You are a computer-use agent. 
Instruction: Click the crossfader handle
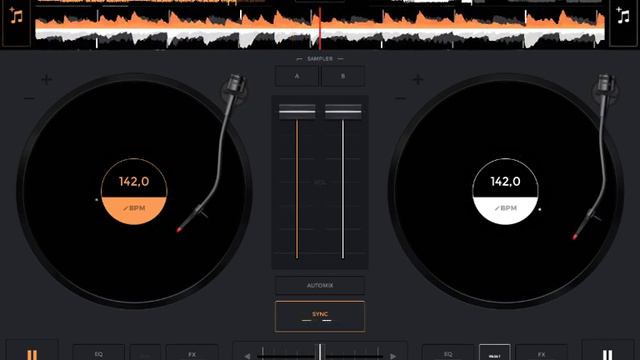(320, 353)
